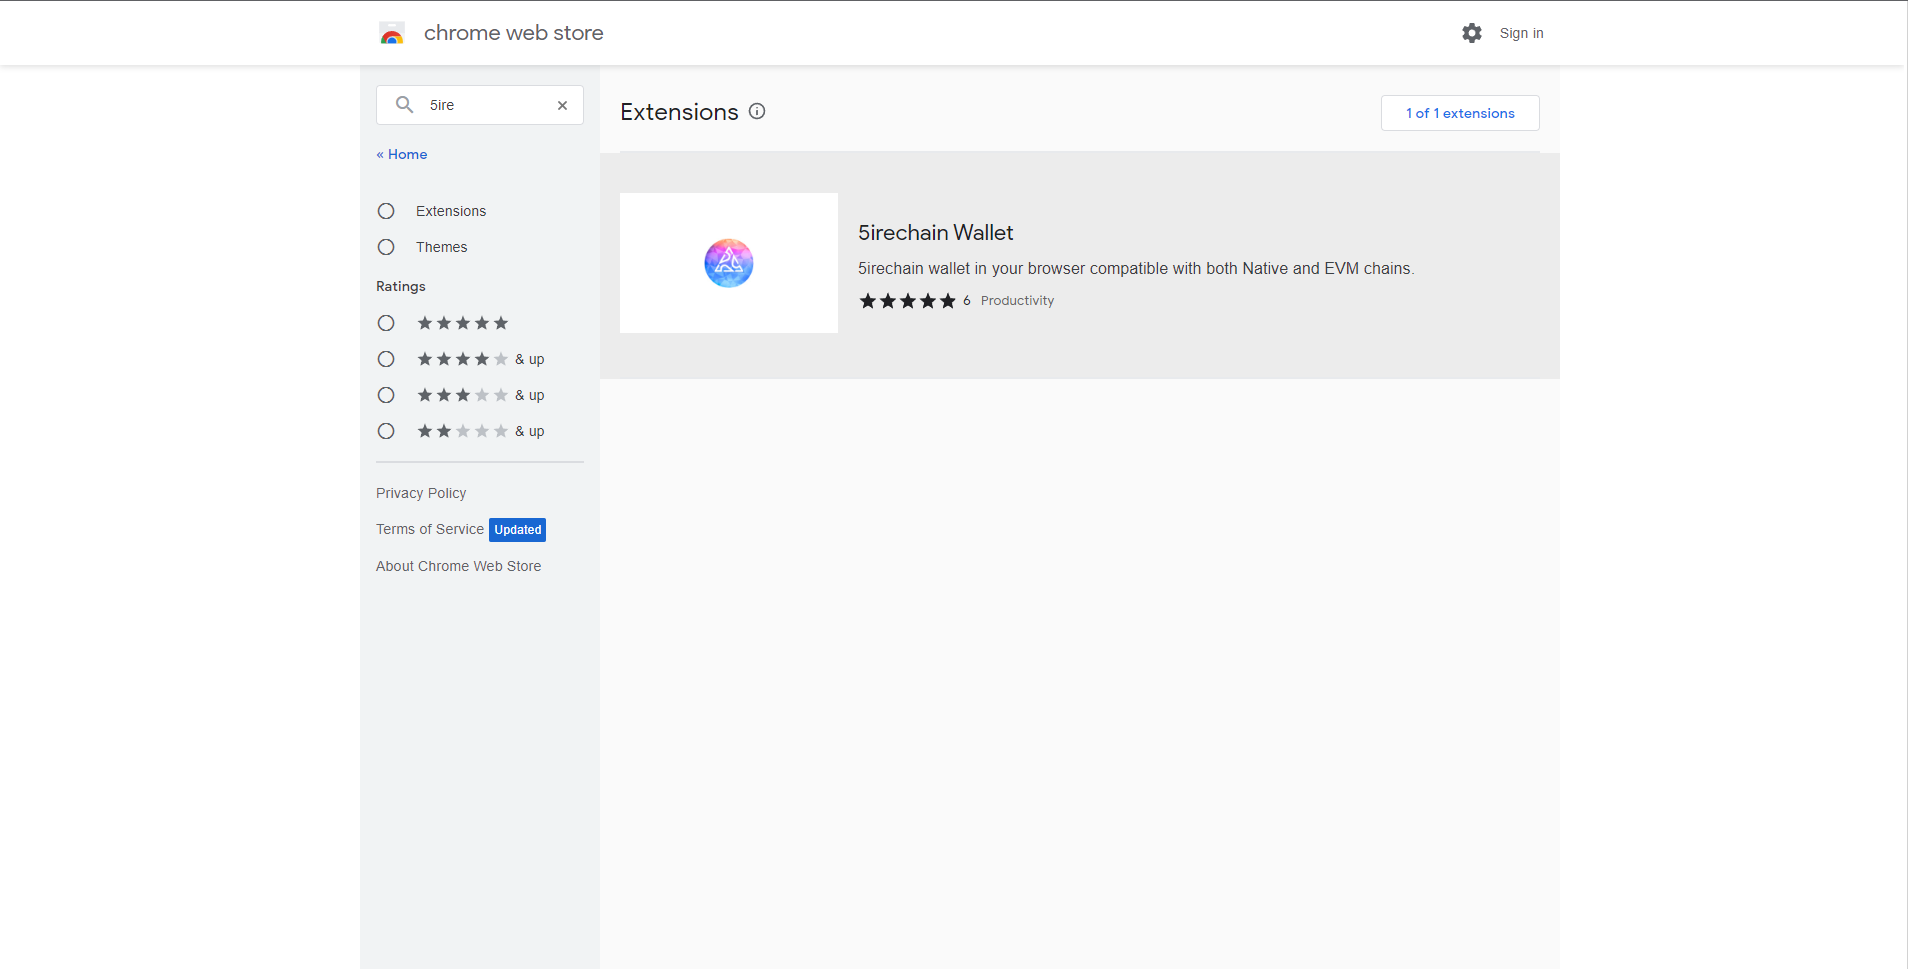Image resolution: width=1908 pixels, height=969 pixels.
Task: Choose four stars & up filter
Action: pos(386,359)
